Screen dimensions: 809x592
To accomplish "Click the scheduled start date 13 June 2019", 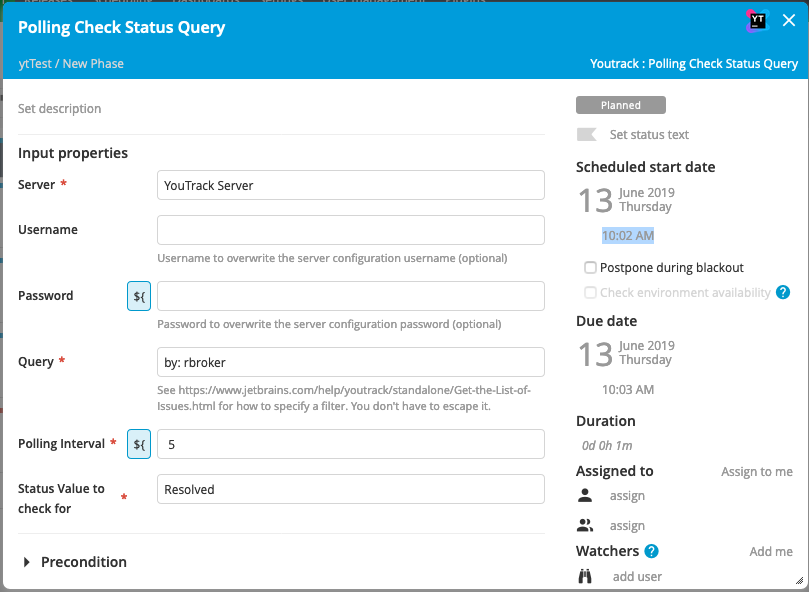I will 626,200.
